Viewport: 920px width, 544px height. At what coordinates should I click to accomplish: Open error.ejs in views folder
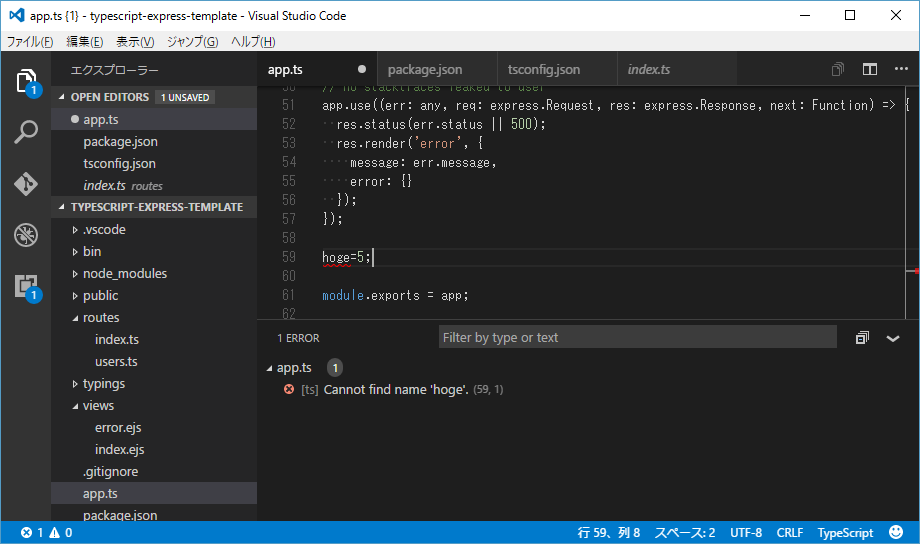coord(154,427)
